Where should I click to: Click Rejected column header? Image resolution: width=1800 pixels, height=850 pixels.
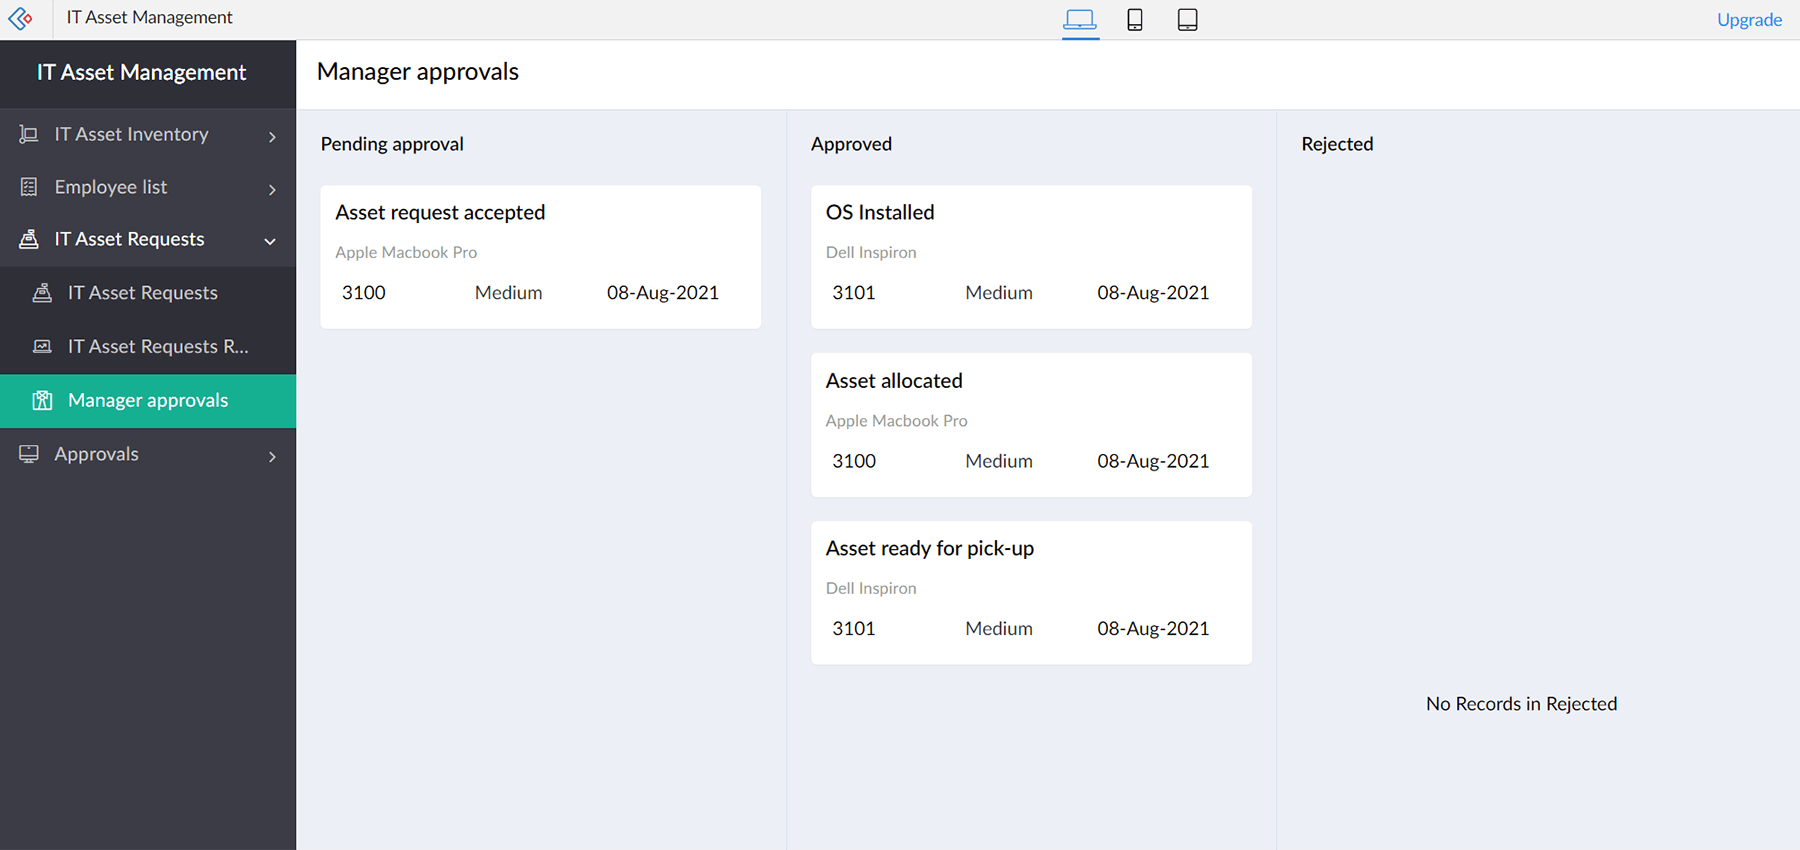1337,144
